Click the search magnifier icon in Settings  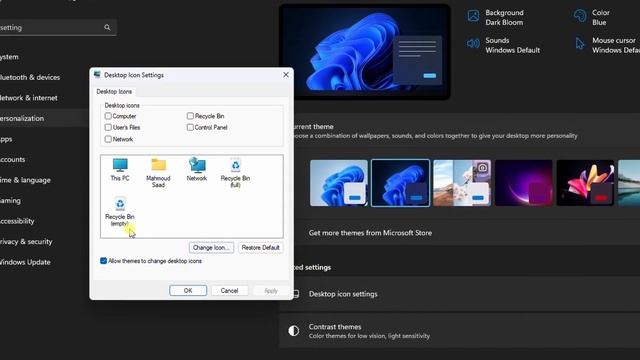(107, 27)
